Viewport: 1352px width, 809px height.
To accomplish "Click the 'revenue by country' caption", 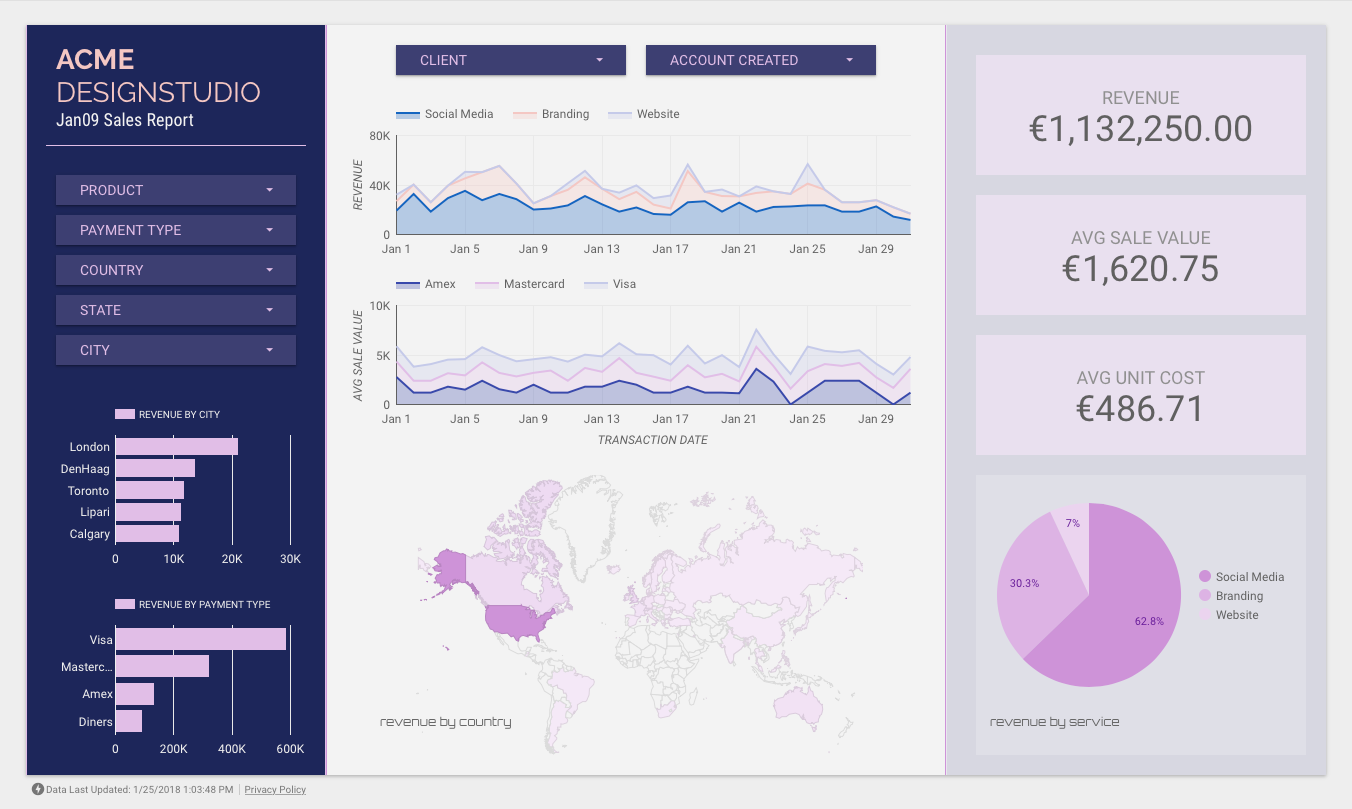I will 446,722.
